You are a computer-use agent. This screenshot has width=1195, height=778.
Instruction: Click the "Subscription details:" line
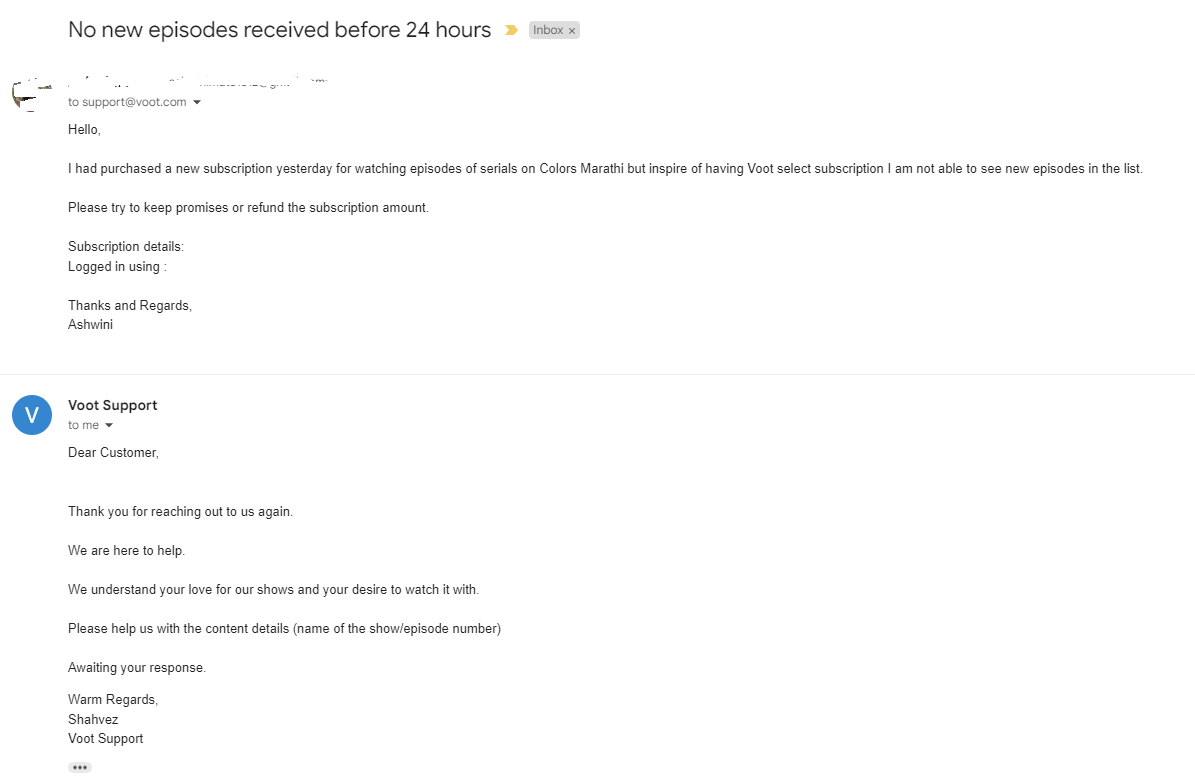coord(126,246)
